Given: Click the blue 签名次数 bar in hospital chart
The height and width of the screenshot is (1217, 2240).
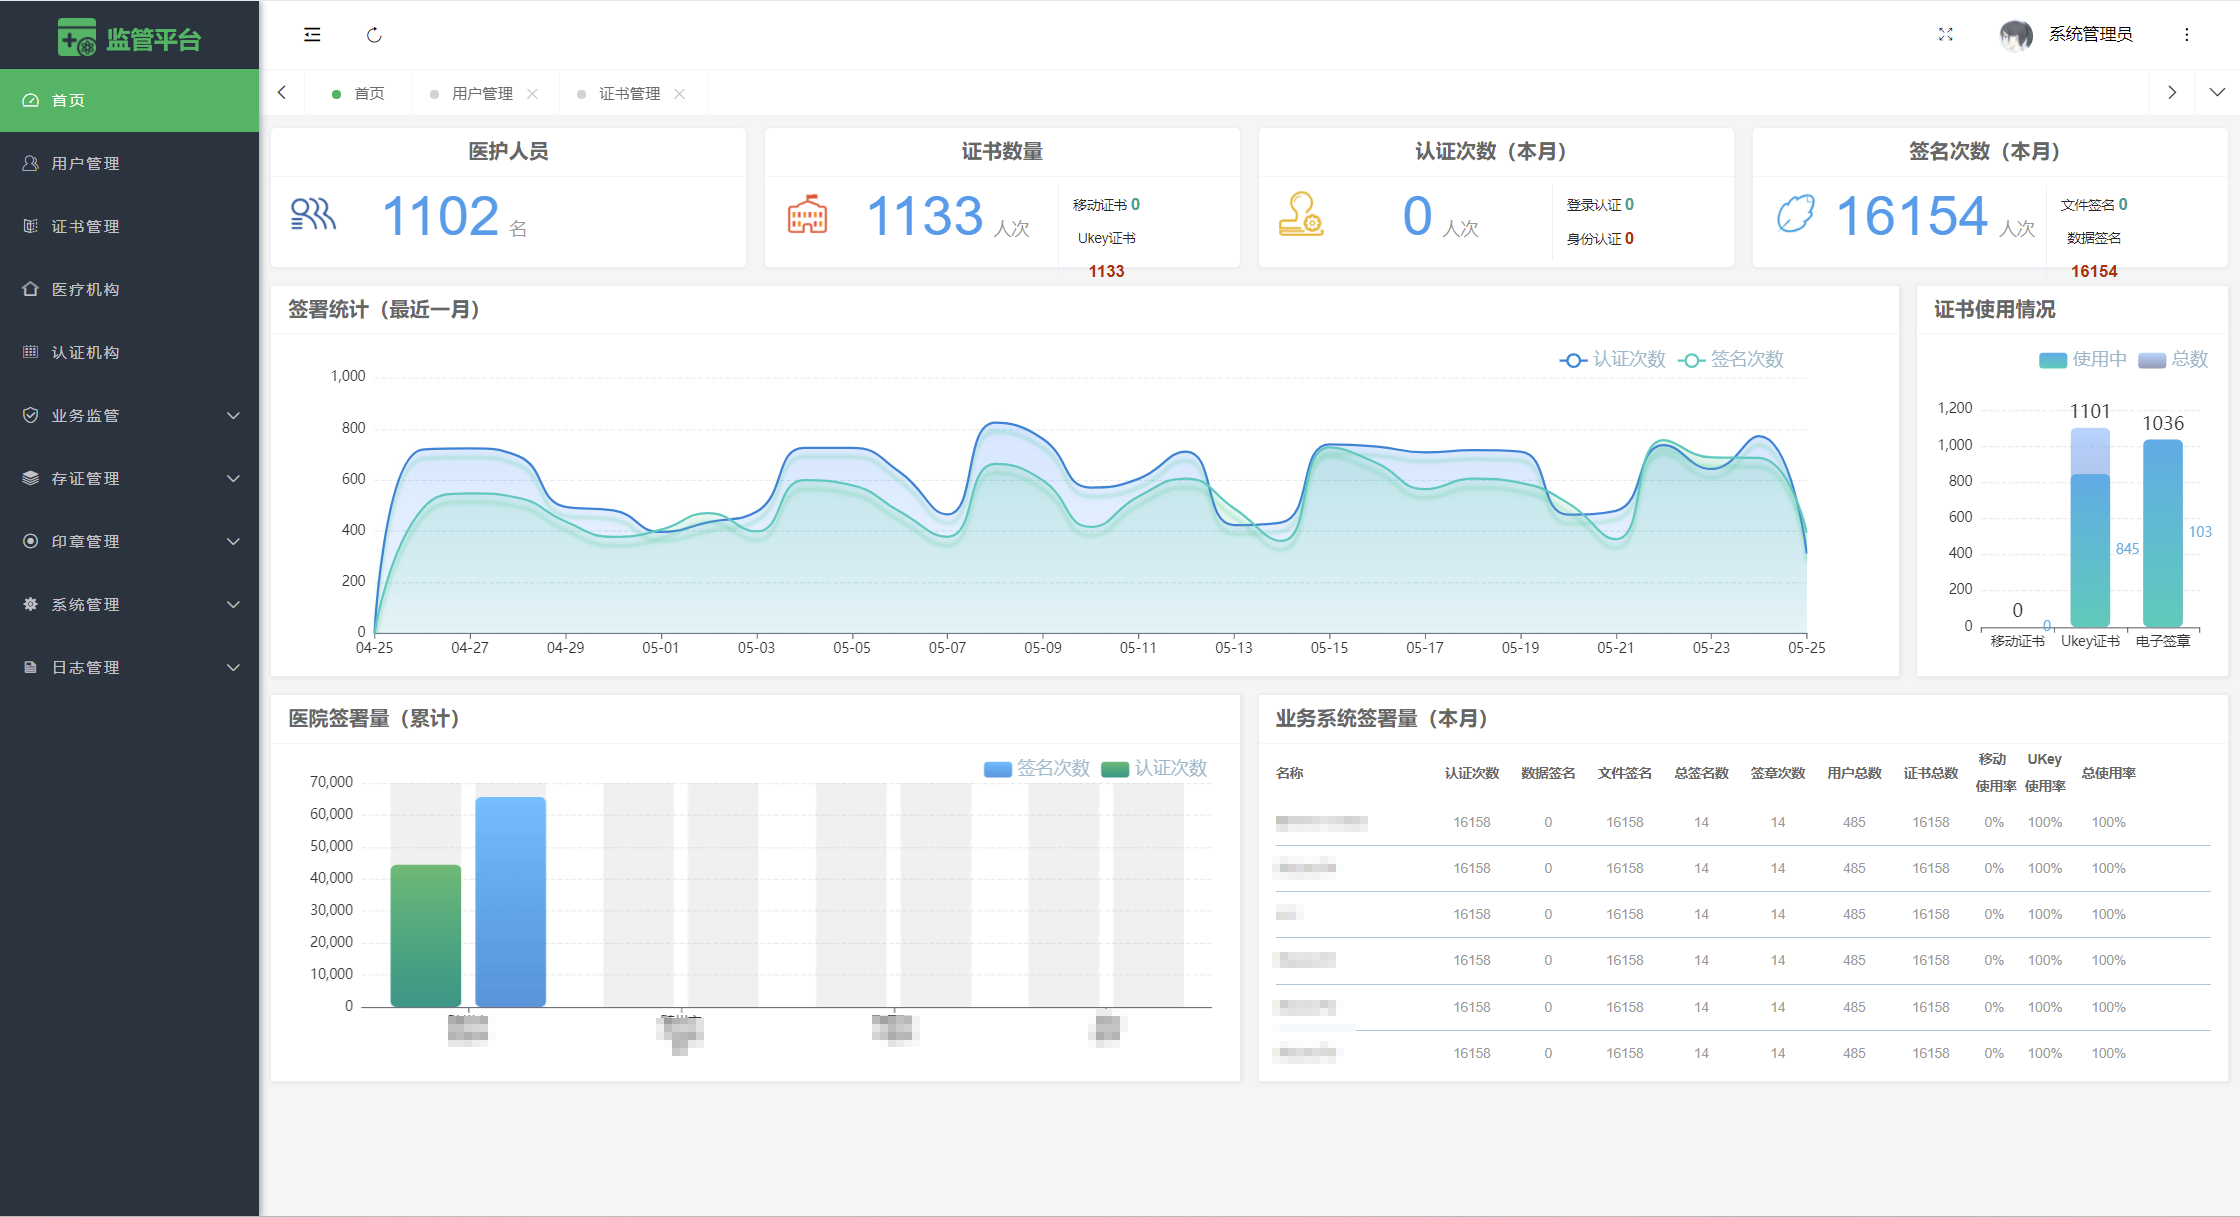Looking at the screenshot, I should click(510, 900).
